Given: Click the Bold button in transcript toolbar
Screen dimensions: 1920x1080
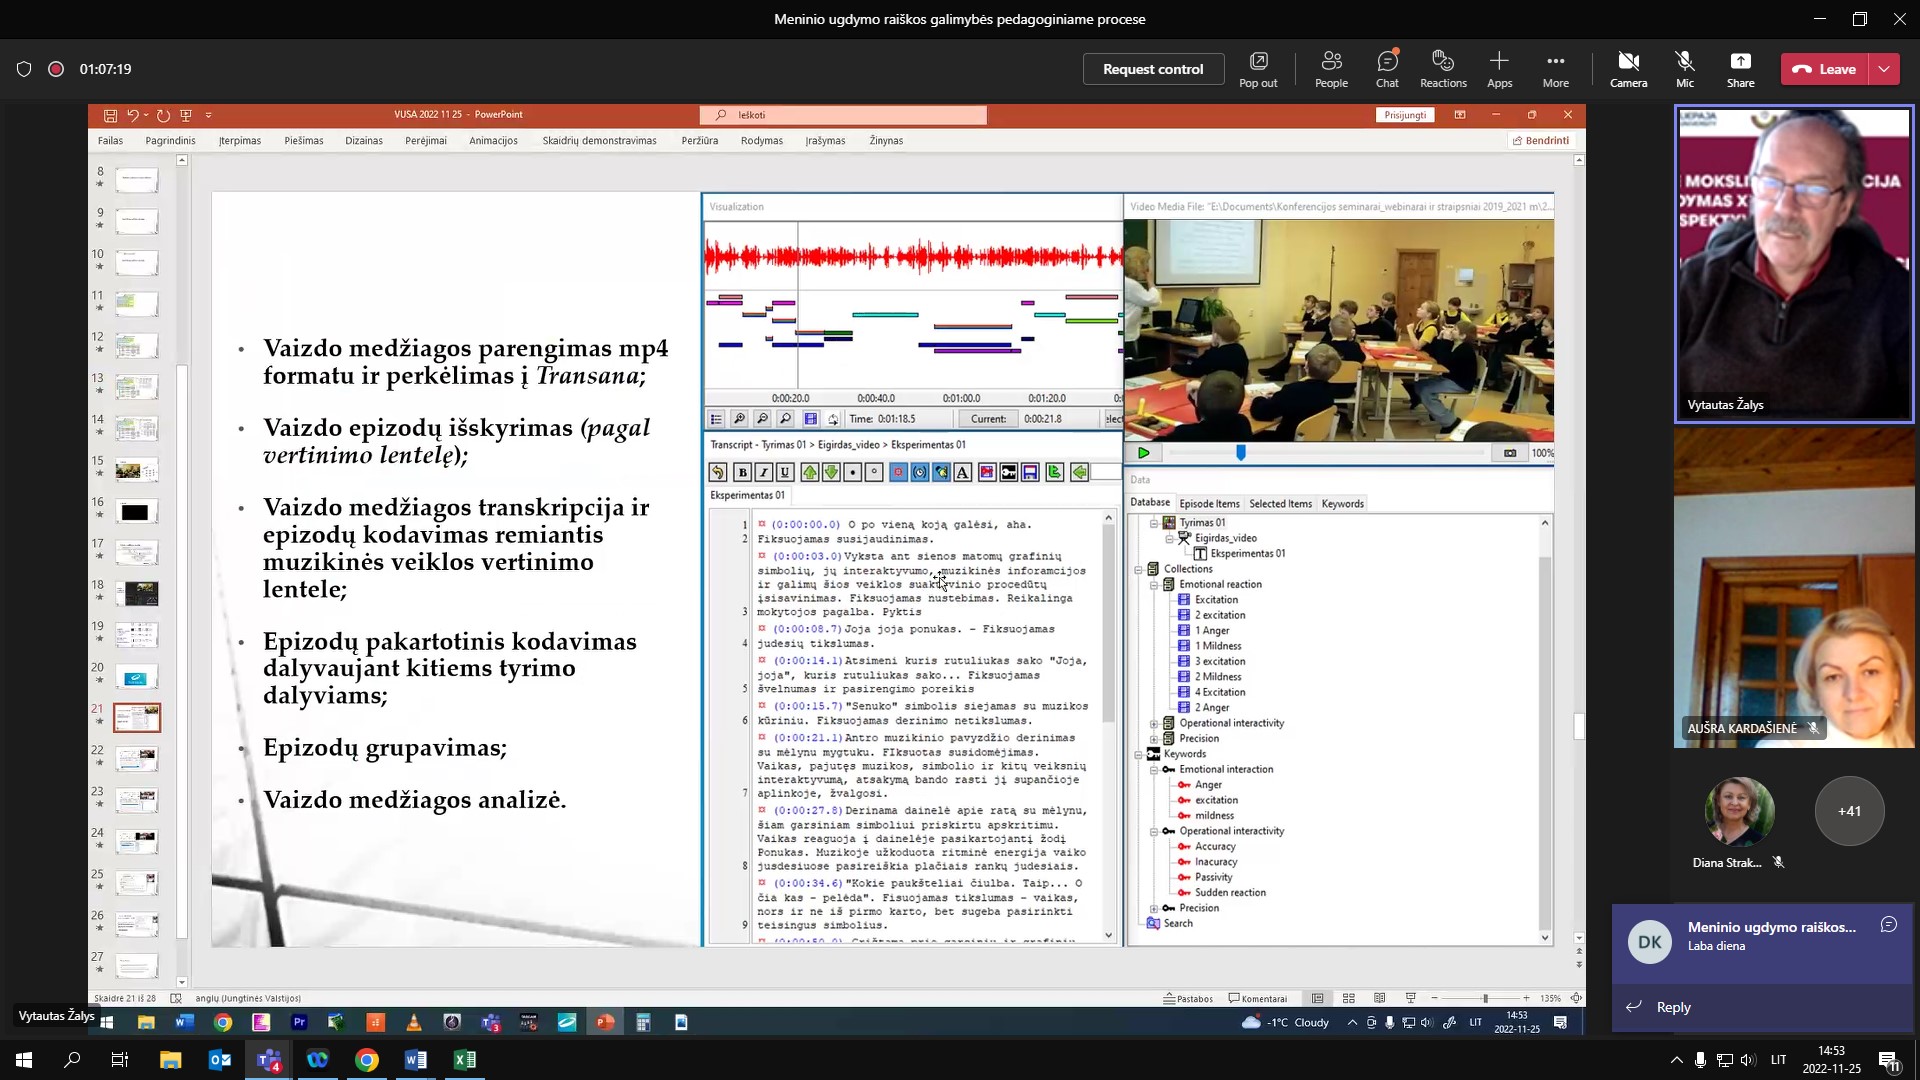Looking at the screenshot, I should coord(742,472).
